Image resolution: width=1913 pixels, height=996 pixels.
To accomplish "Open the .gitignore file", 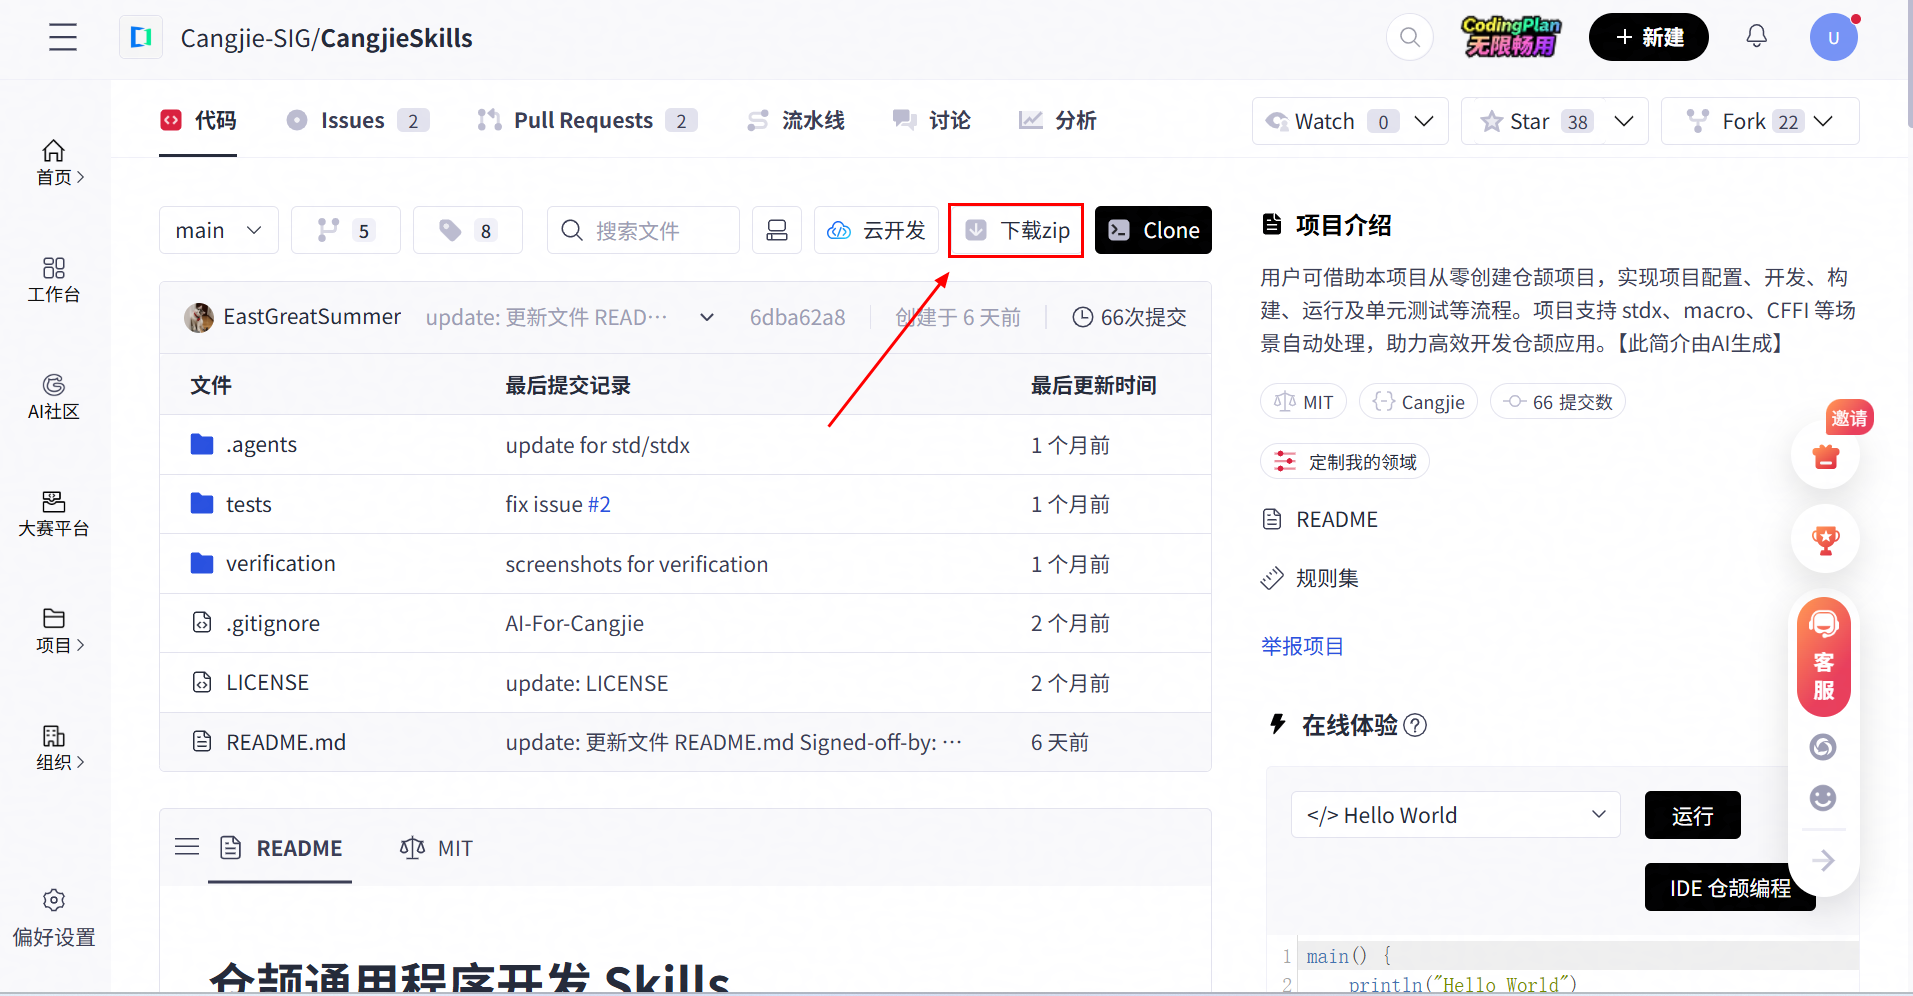I will [272, 623].
